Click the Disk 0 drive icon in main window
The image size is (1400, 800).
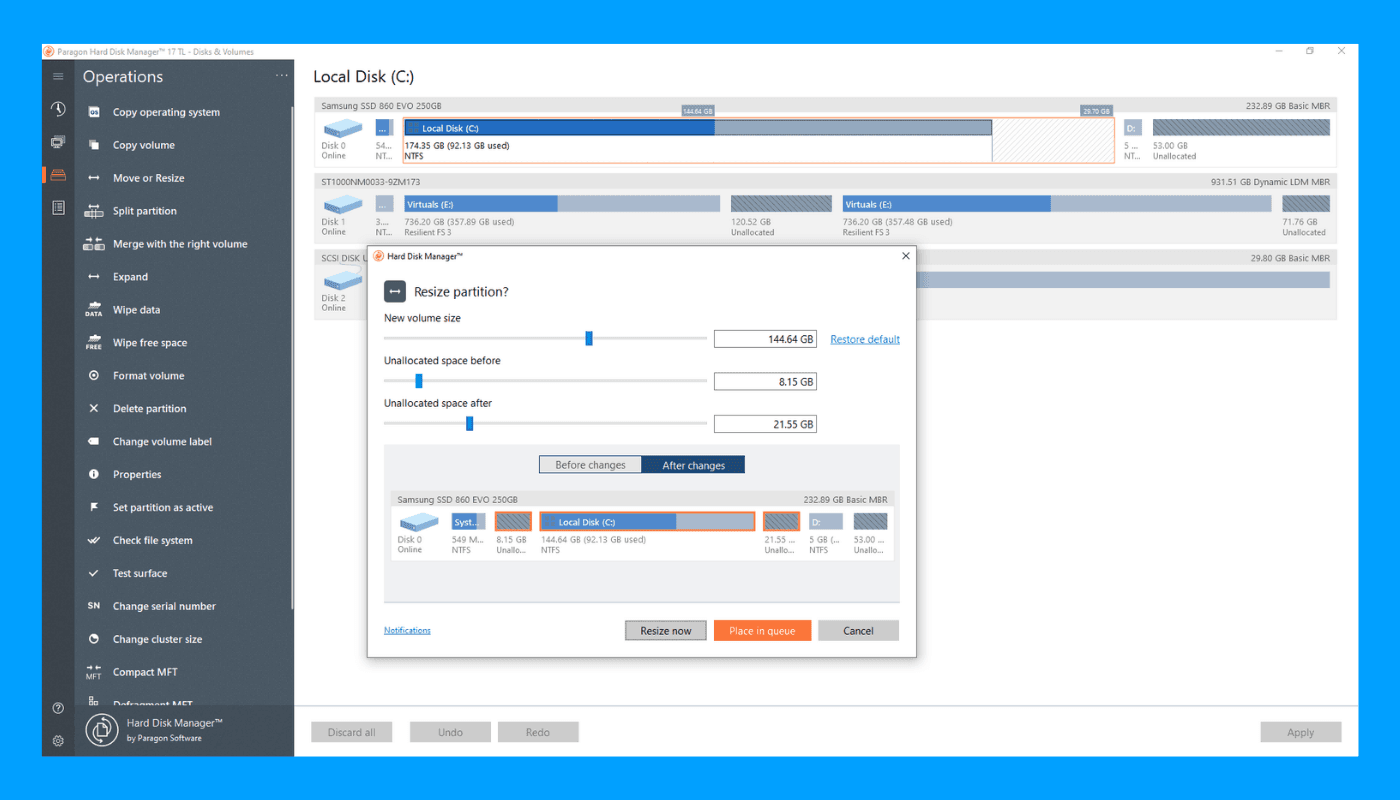tap(342, 128)
